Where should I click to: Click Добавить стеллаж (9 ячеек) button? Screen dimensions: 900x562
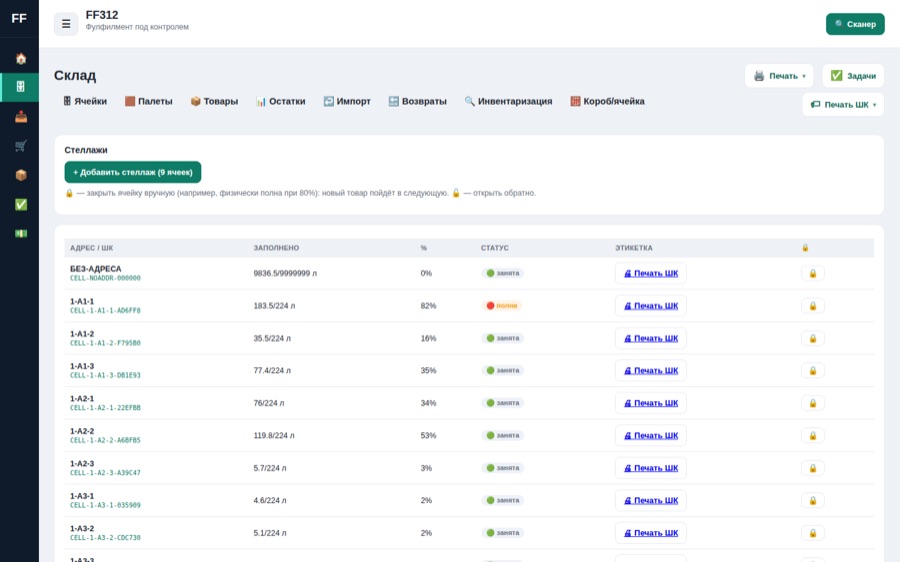tap(133, 172)
